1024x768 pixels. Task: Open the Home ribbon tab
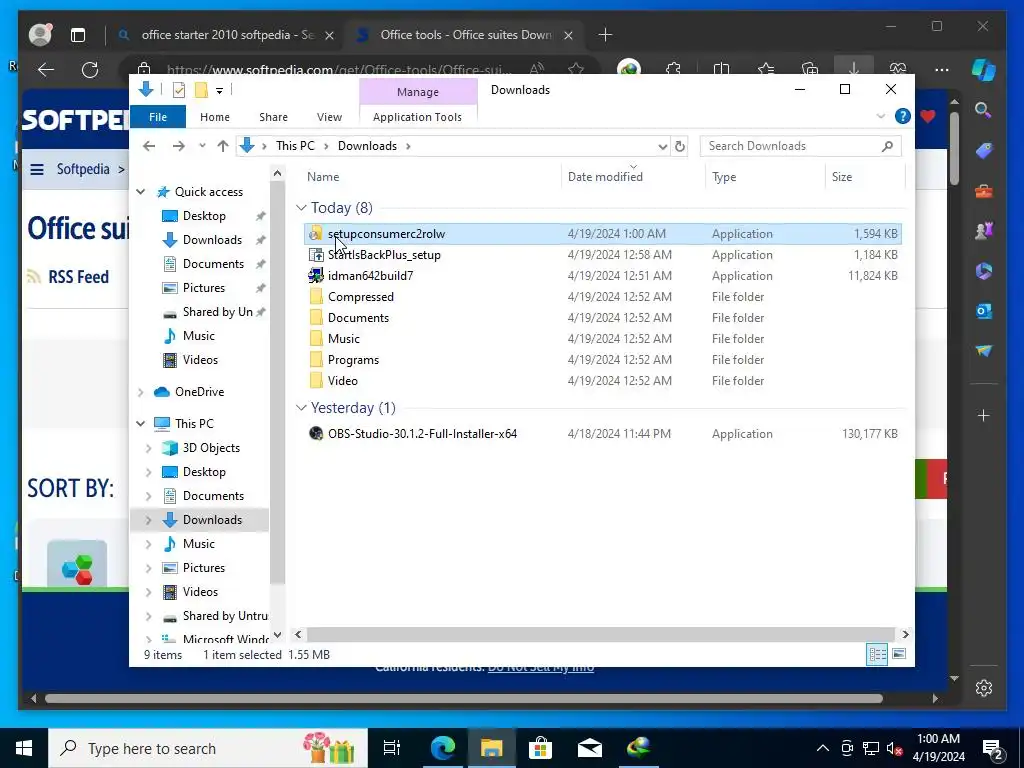tap(215, 117)
